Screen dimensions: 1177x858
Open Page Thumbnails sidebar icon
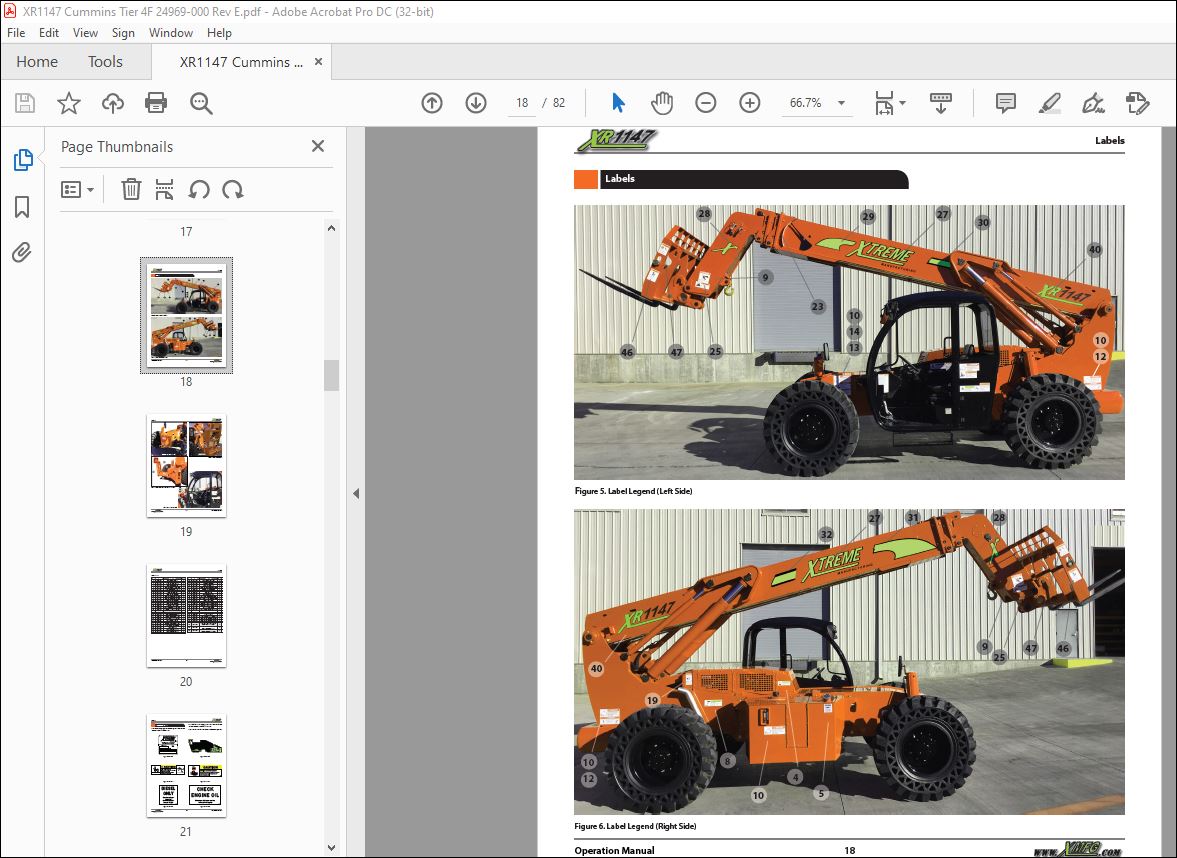tap(23, 160)
